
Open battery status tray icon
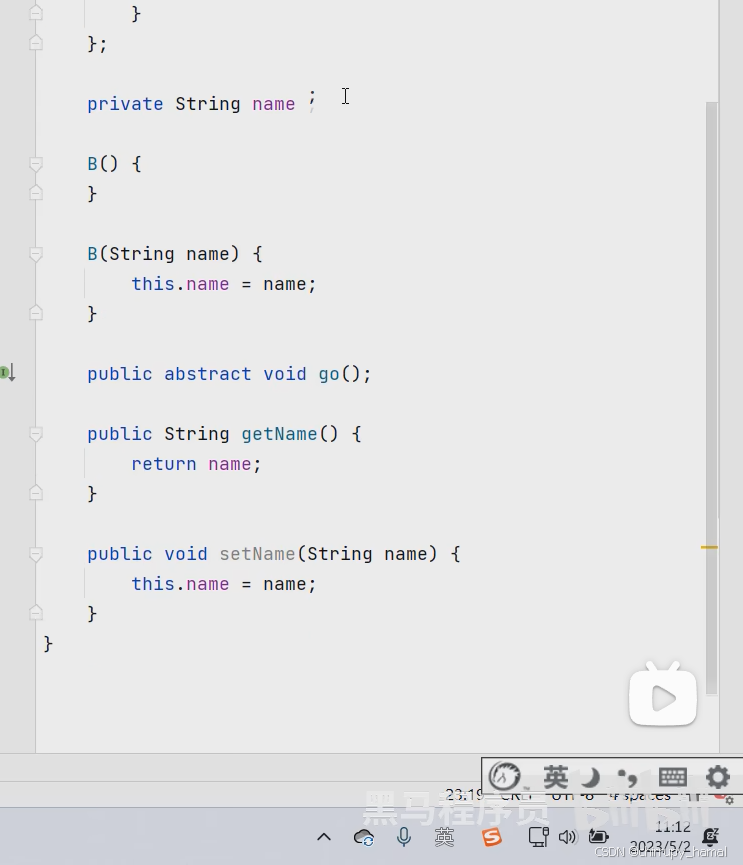(x=598, y=837)
